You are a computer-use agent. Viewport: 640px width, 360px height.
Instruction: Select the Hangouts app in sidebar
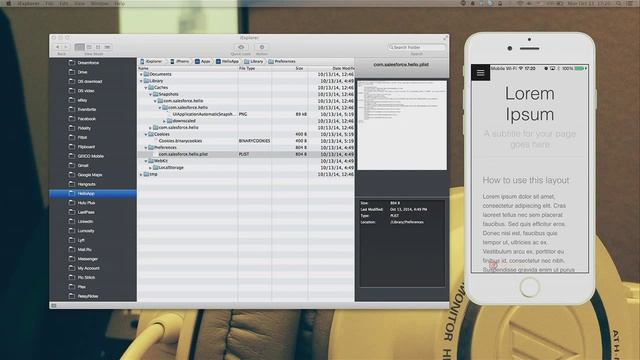click(x=93, y=184)
